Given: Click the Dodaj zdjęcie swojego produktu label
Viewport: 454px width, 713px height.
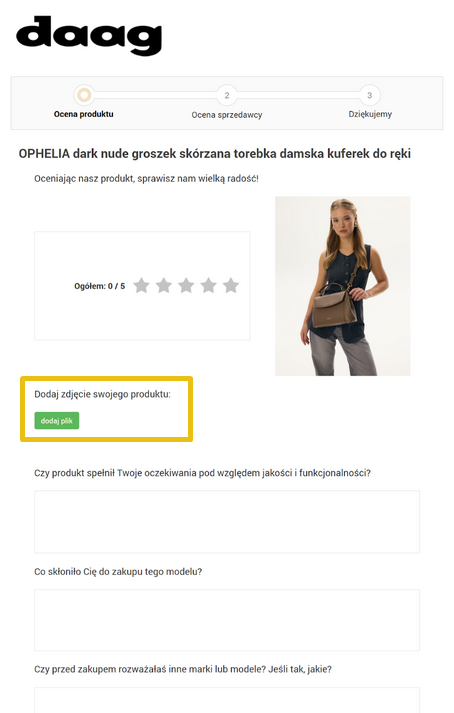Looking at the screenshot, I should point(102,394).
